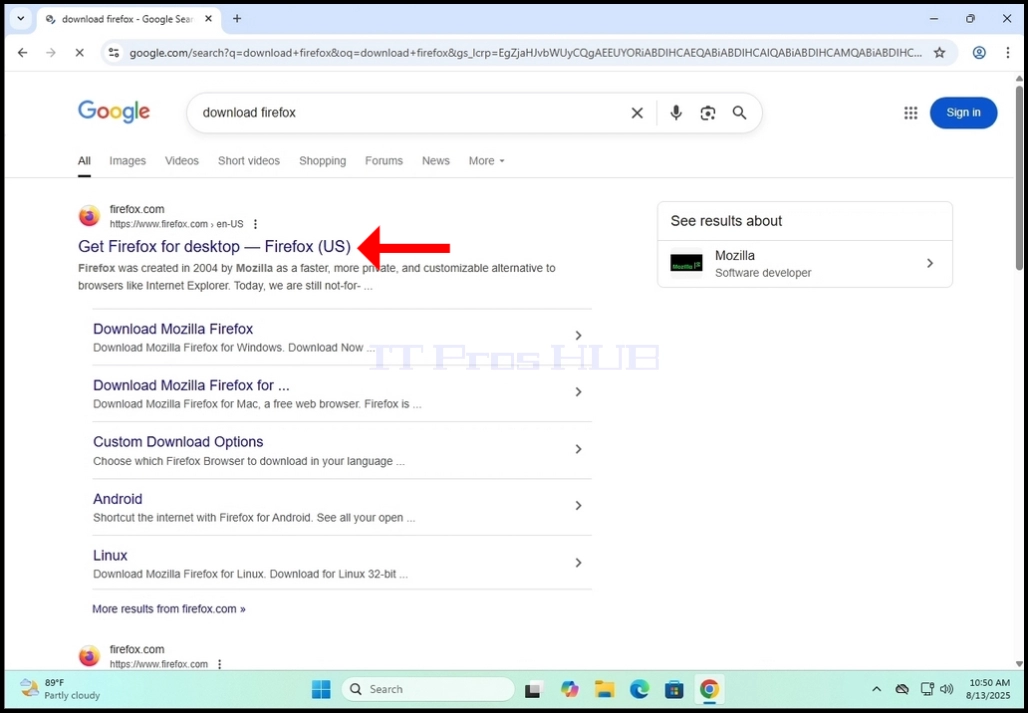Click the taskbar Search box
The width and height of the screenshot is (1028, 713).
click(x=427, y=689)
